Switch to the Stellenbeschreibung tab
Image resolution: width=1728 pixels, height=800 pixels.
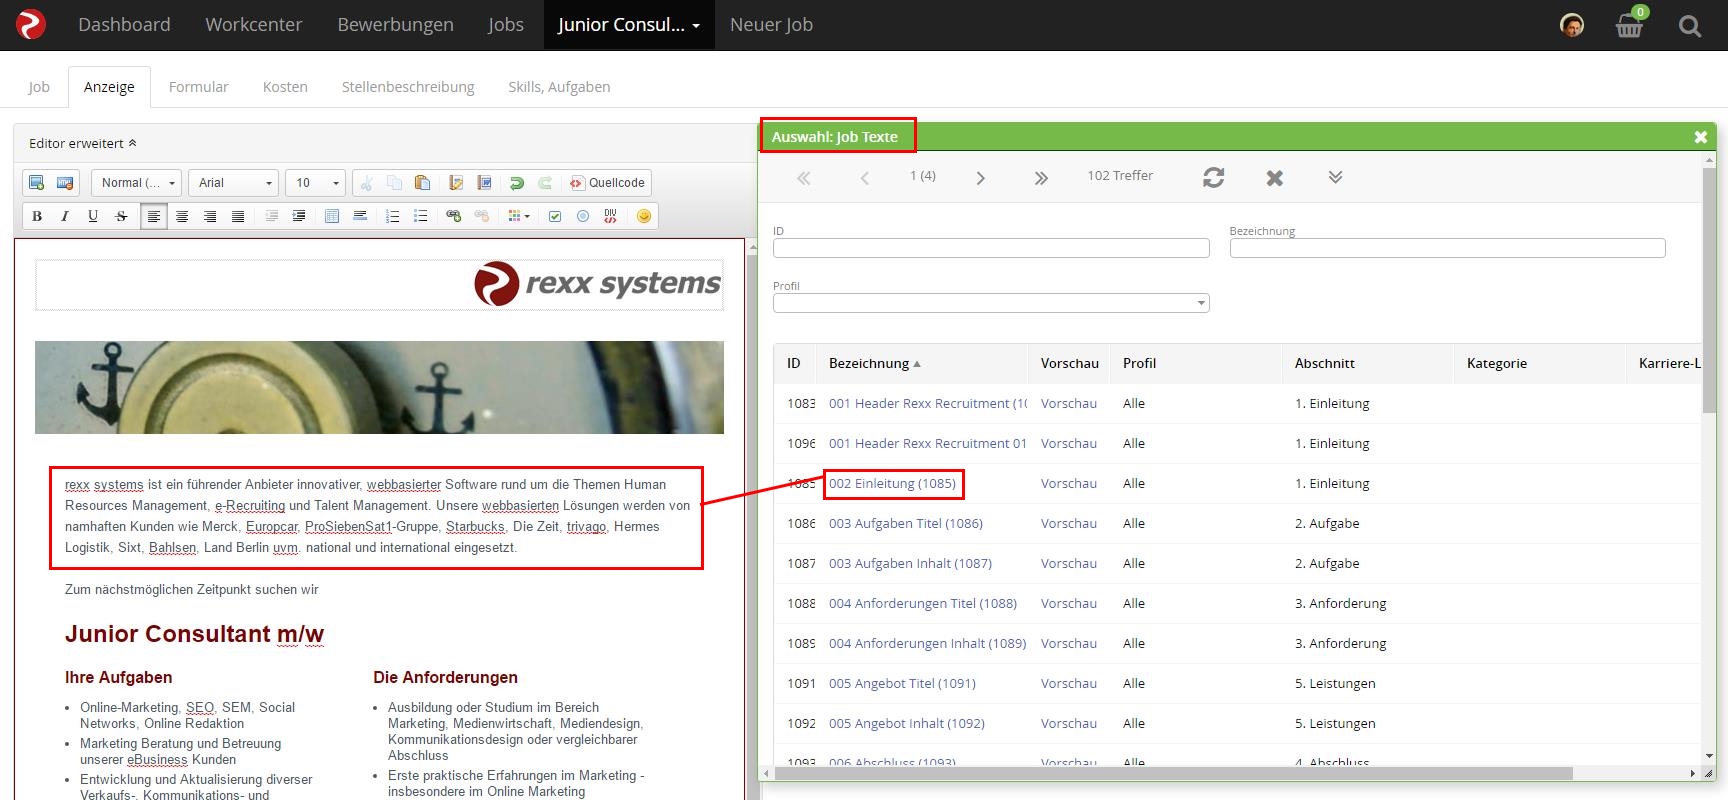point(408,87)
